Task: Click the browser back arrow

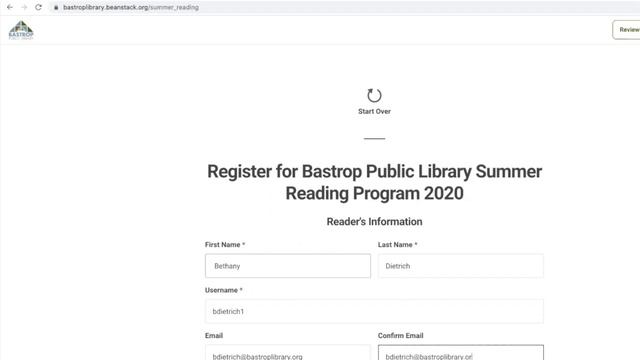Action: tap(10, 7)
